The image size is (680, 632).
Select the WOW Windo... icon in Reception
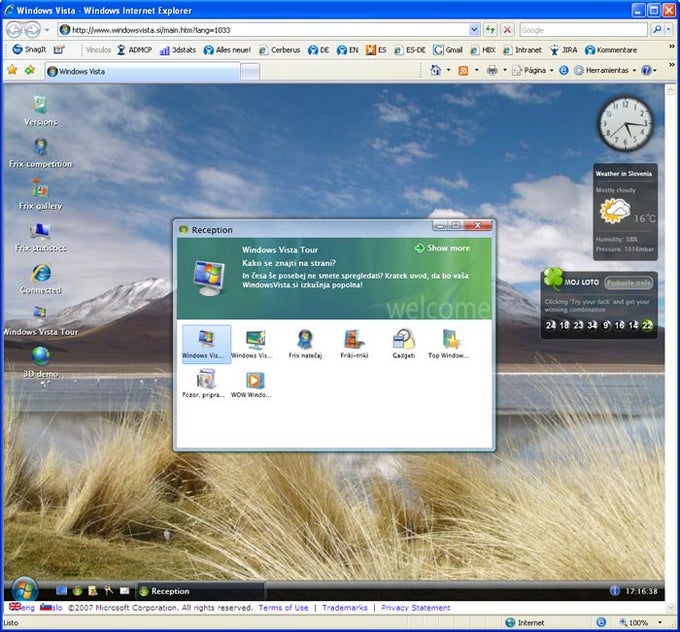click(x=251, y=383)
